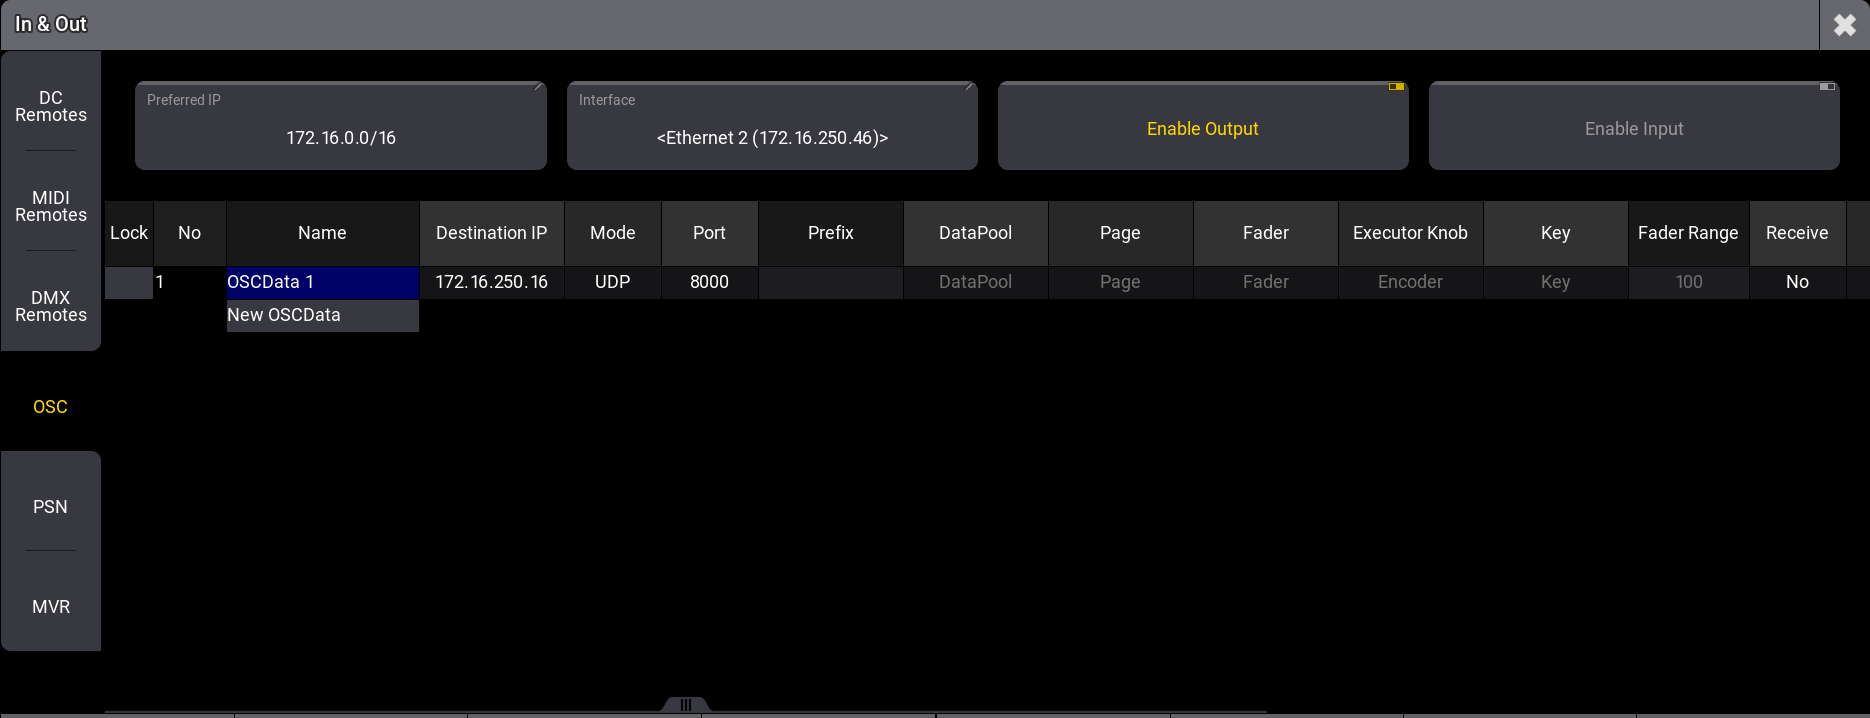The width and height of the screenshot is (1870, 718).
Task: Click the DataPool column header
Action: coord(976,233)
